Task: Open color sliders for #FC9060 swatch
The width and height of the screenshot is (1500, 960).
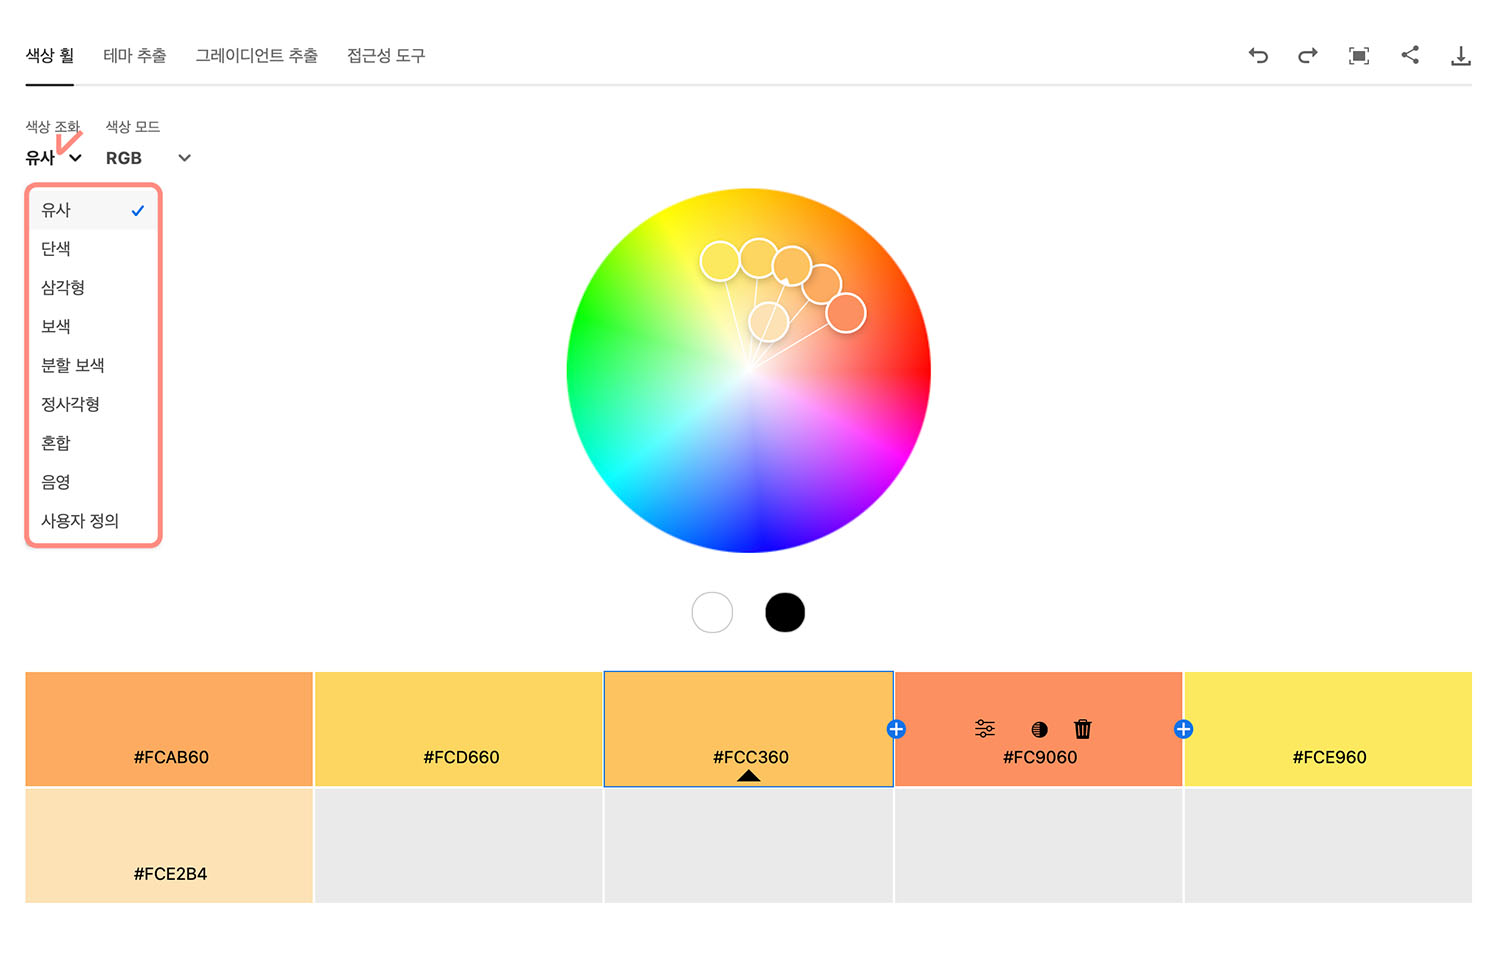Action: [985, 729]
